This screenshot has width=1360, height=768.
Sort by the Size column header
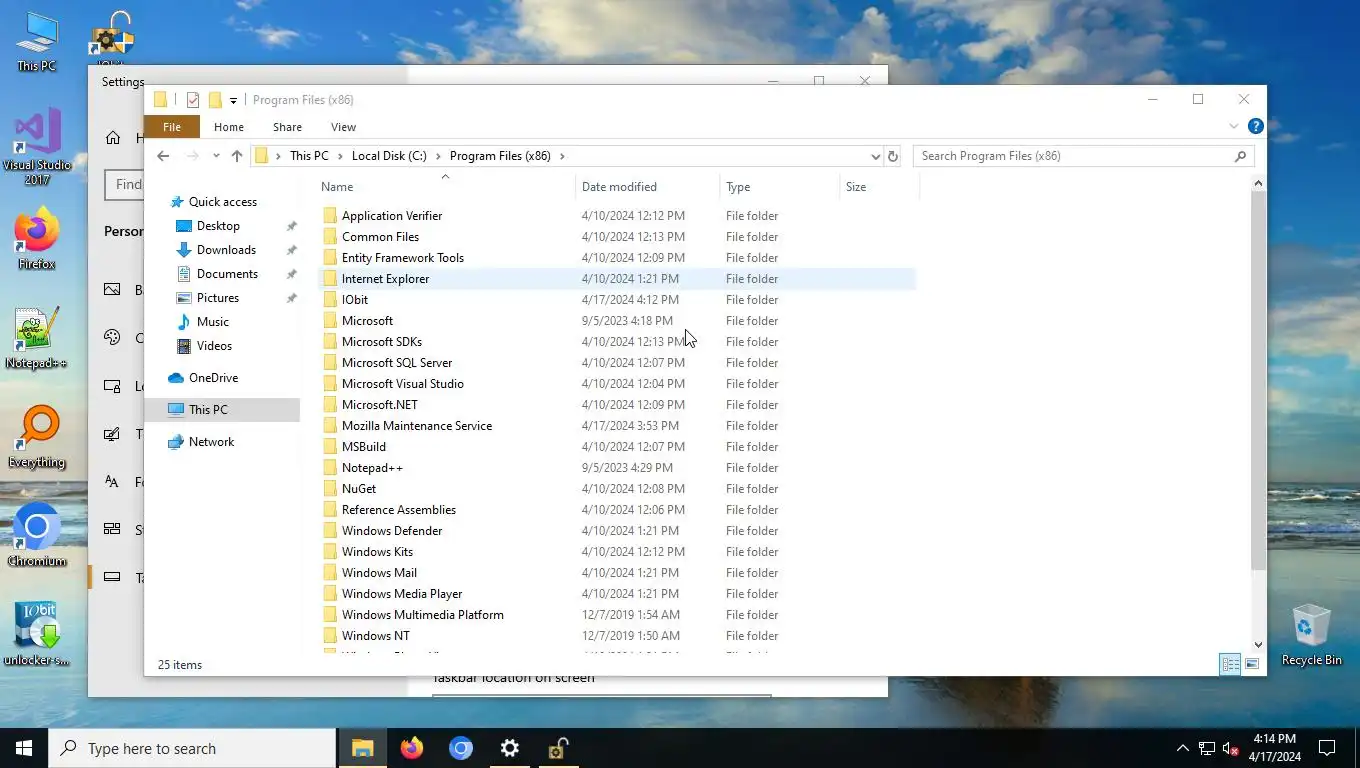tap(879, 187)
